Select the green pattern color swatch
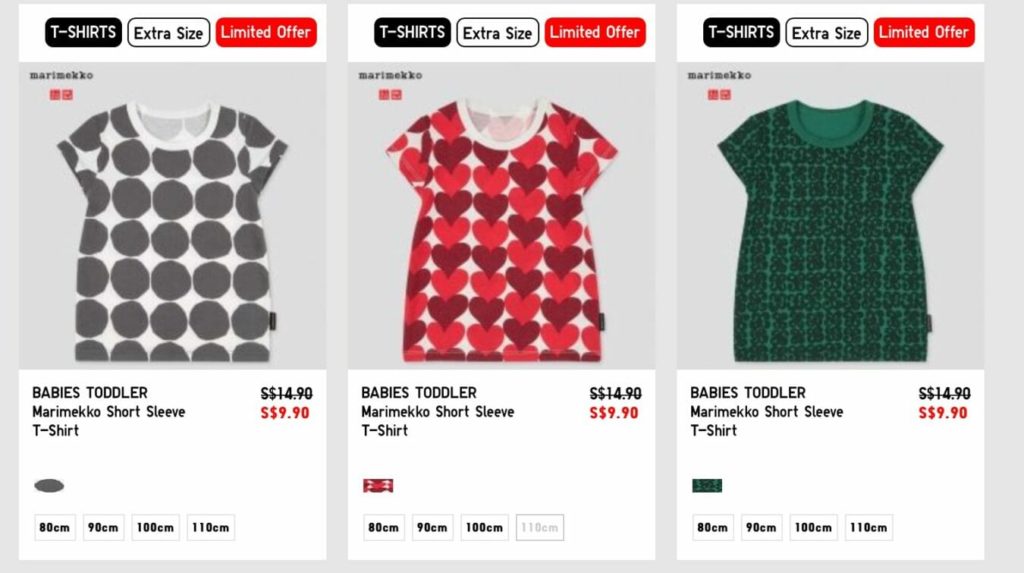 (x=707, y=485)
